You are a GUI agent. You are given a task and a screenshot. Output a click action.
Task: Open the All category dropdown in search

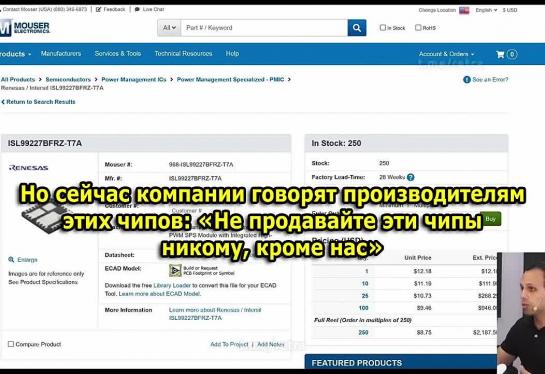point(169,28)
